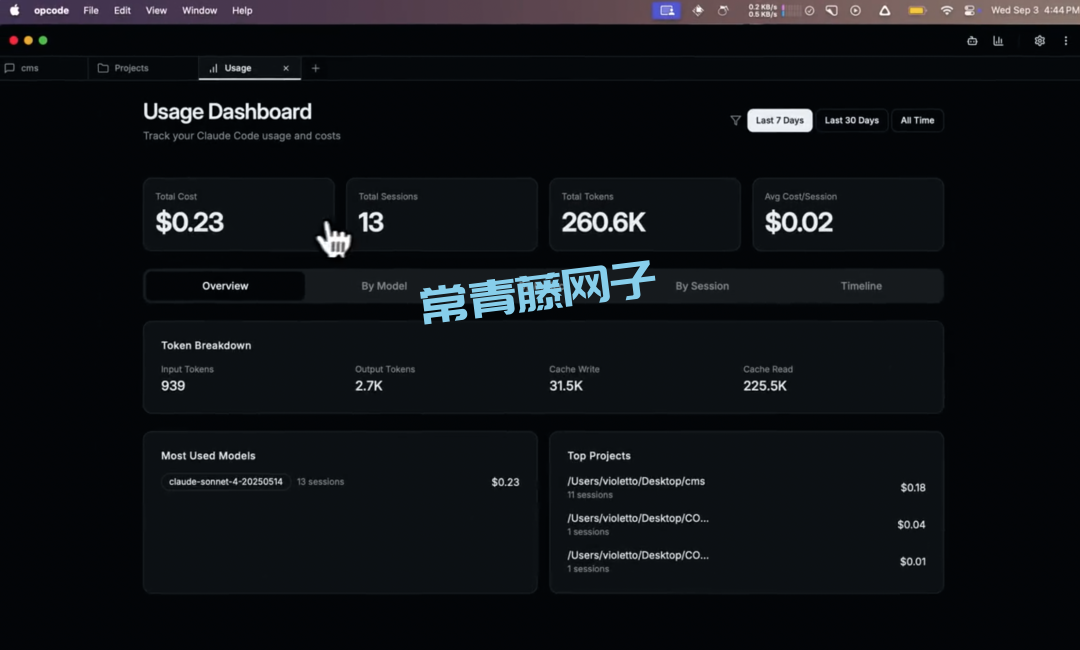The image size is (1080, 650).
Task: Go to the Timeline tab
Action: coord(861,286)
